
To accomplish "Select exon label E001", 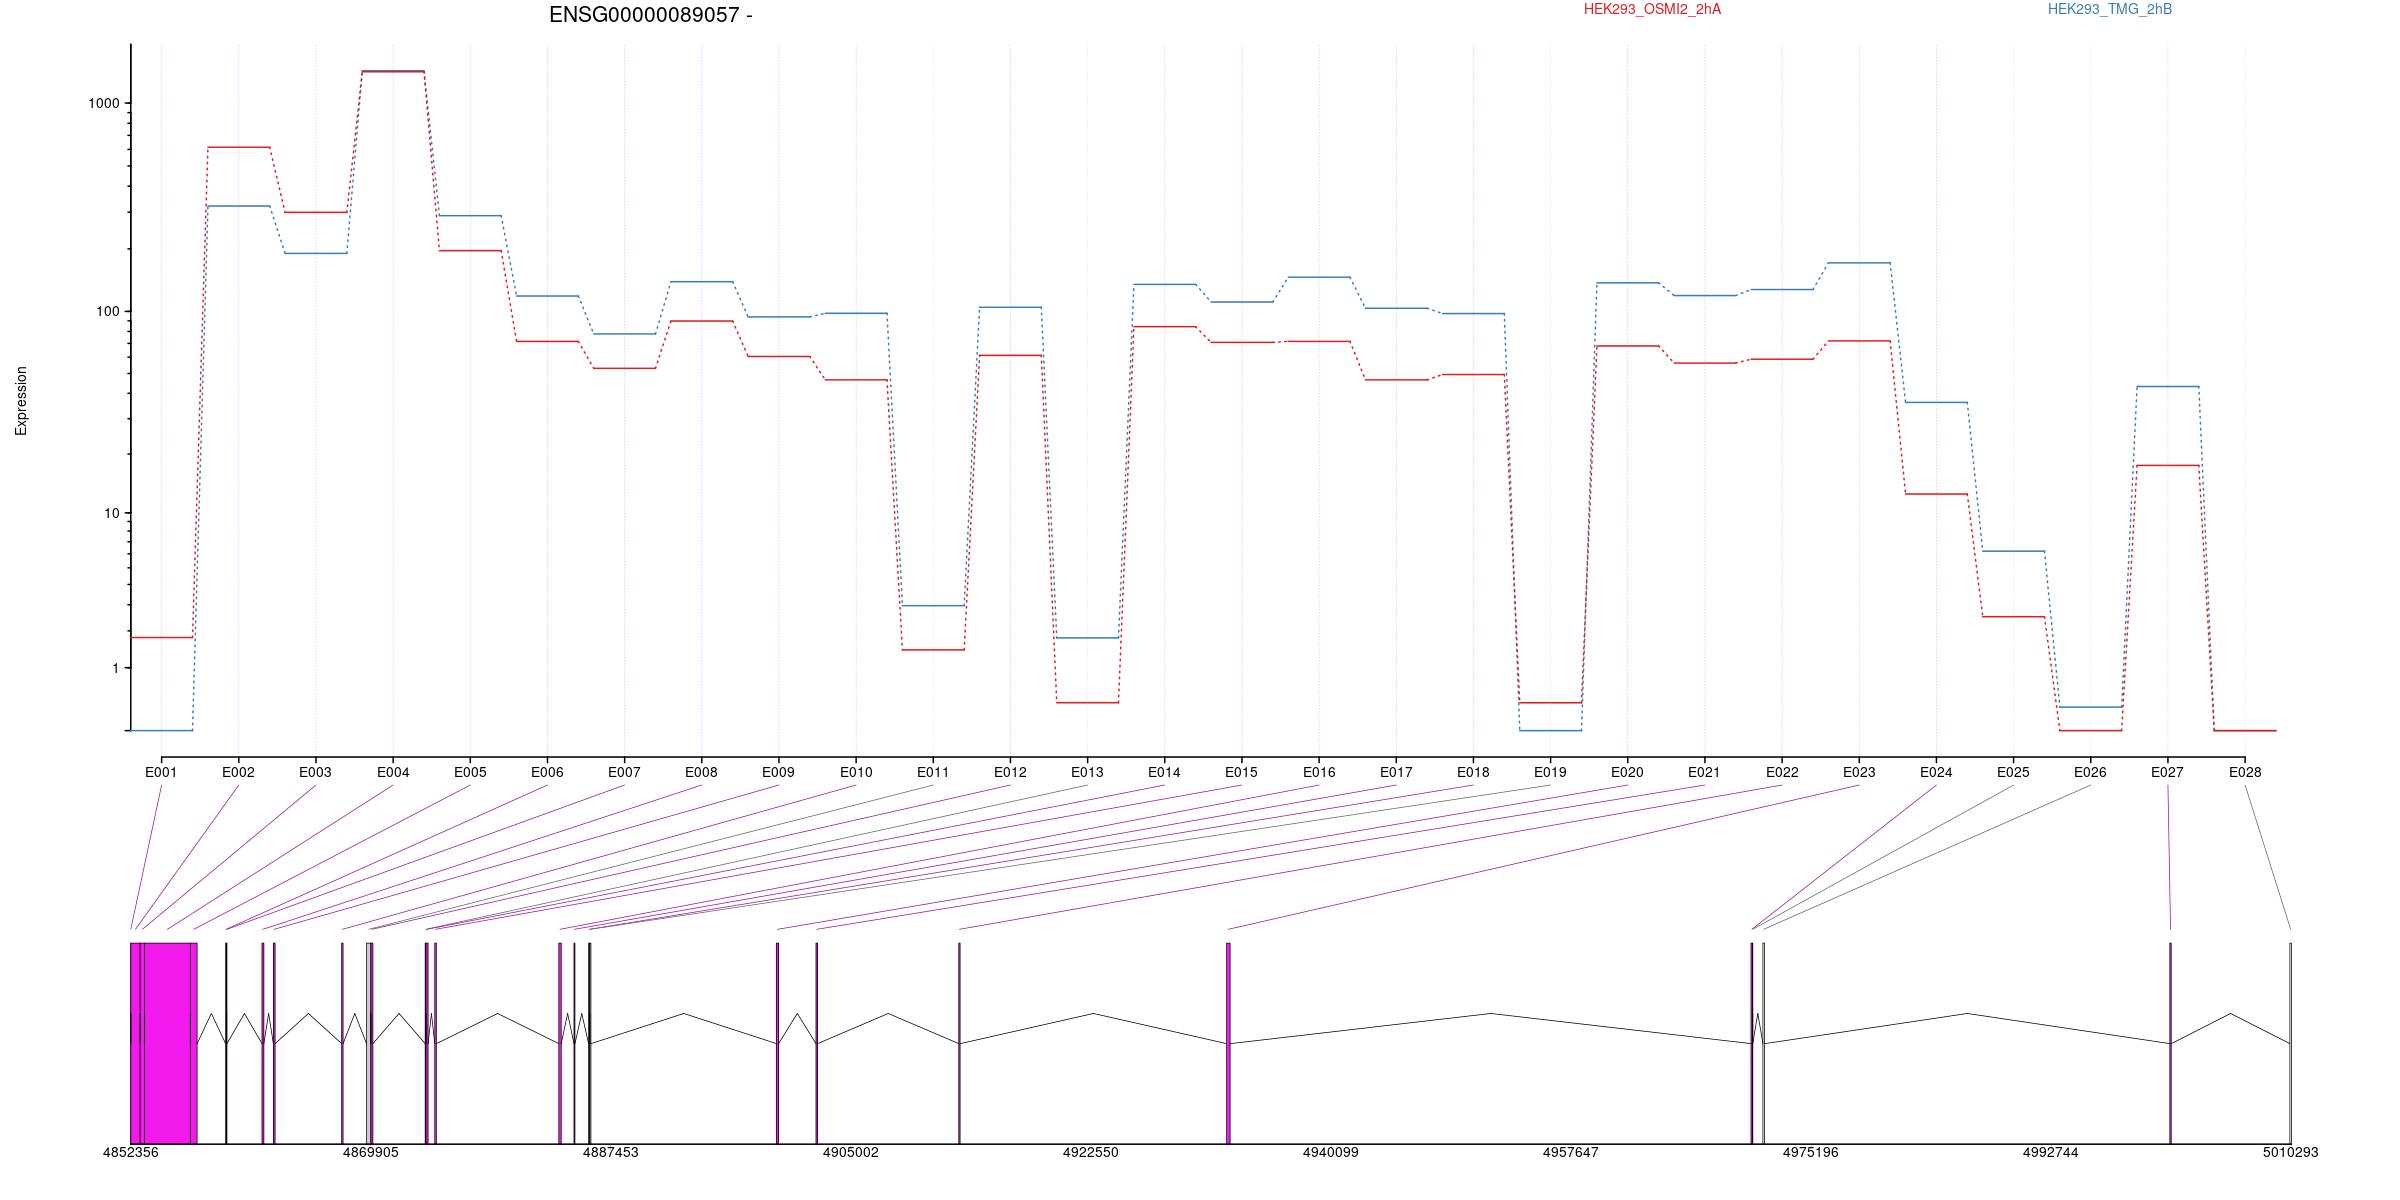I will coord(161,772).
